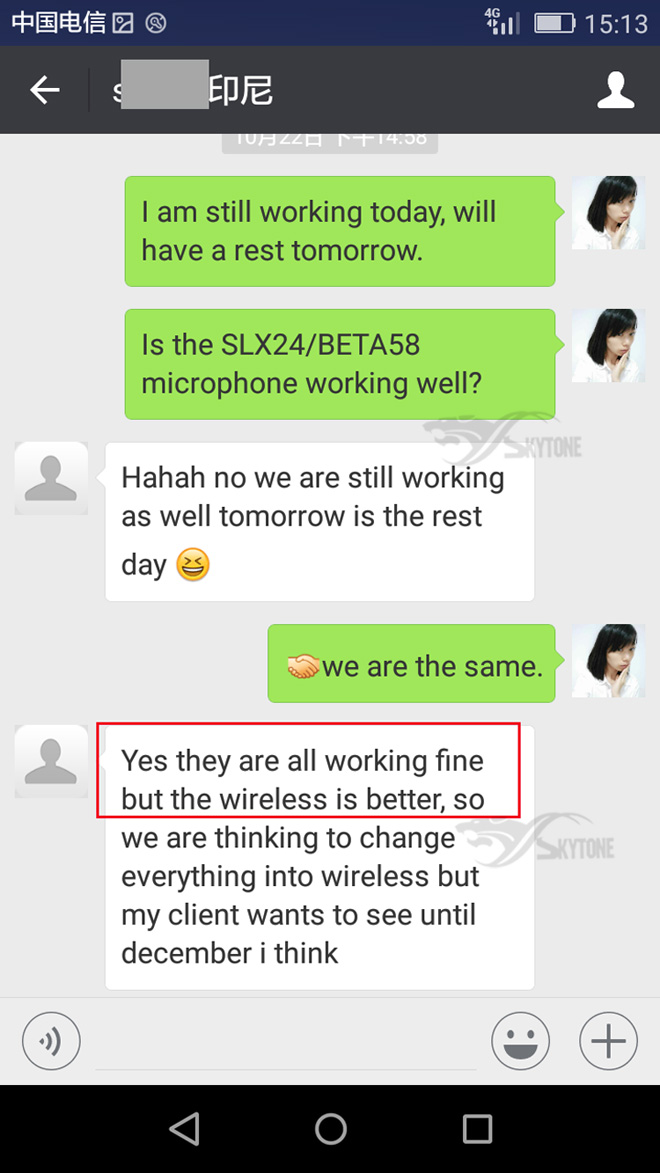
Task: Tap the Android recent apps square
Action: tap(477, 1128)
